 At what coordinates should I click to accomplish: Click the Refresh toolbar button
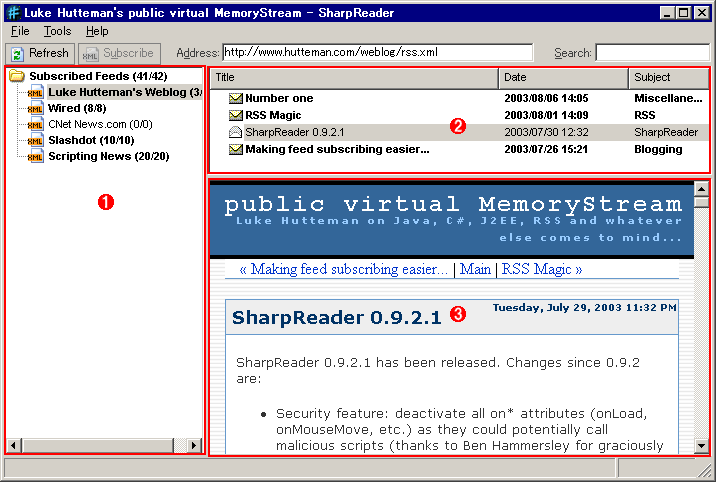tap(40, 53)
